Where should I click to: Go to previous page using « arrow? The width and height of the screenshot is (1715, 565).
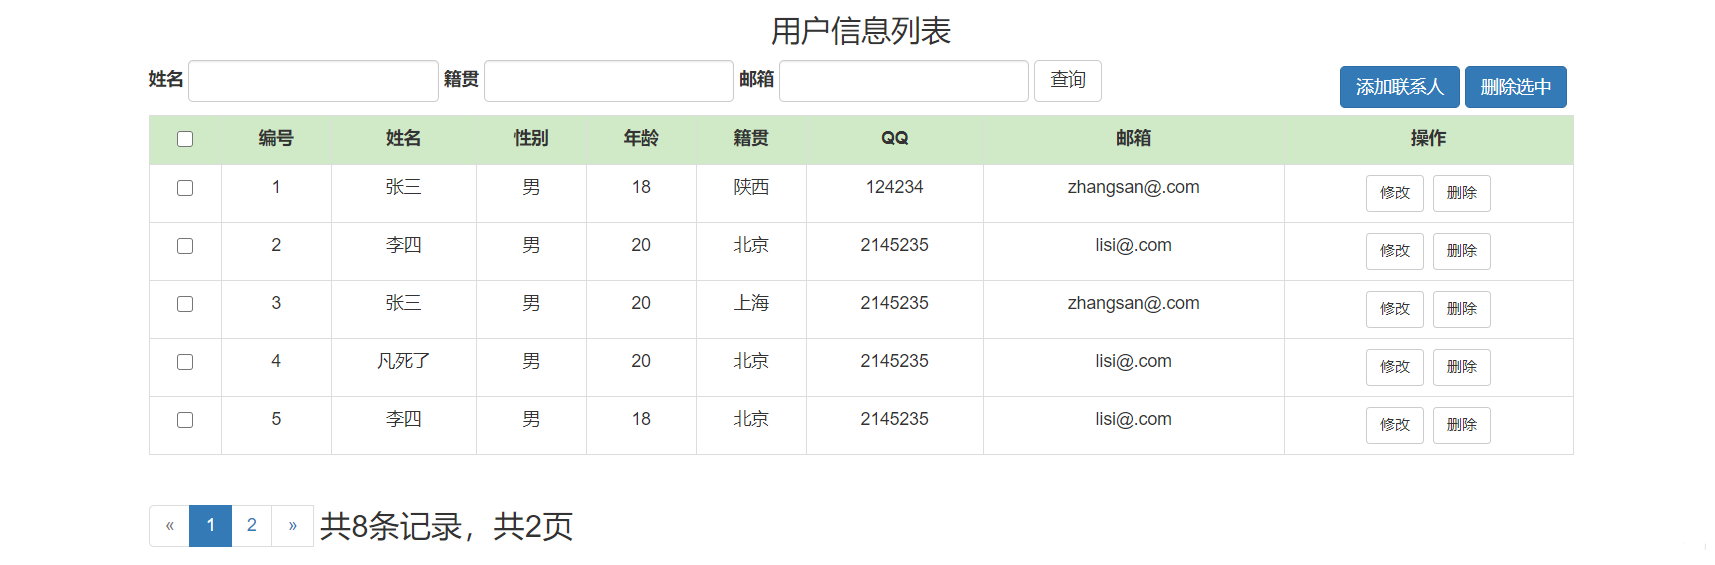pyautogui.click(x=170, y=526)
